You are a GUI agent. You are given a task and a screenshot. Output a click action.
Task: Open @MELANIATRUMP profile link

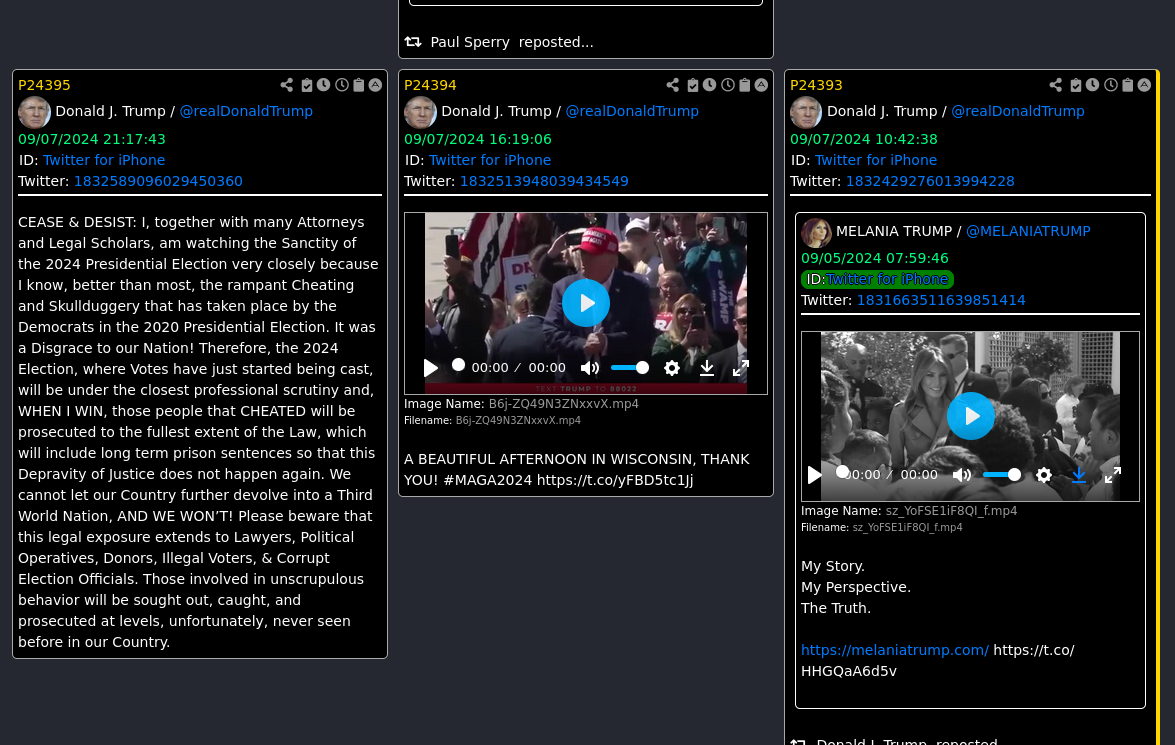[x=1028, y=232]
